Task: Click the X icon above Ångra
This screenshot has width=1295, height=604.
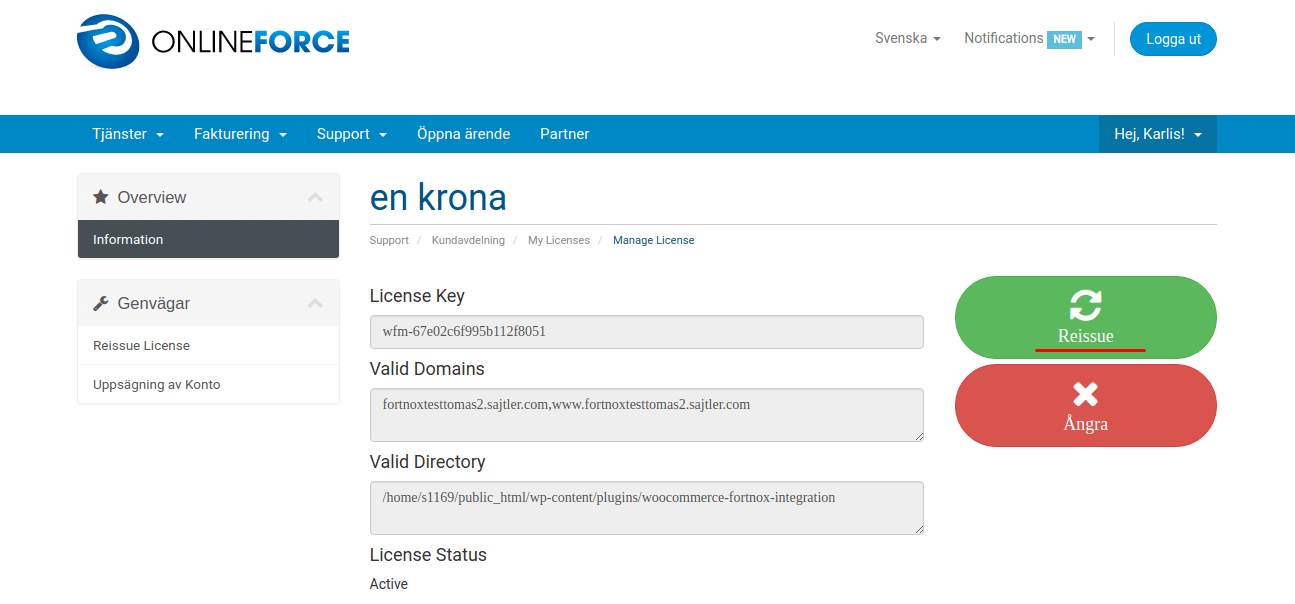Action: 1086,394
